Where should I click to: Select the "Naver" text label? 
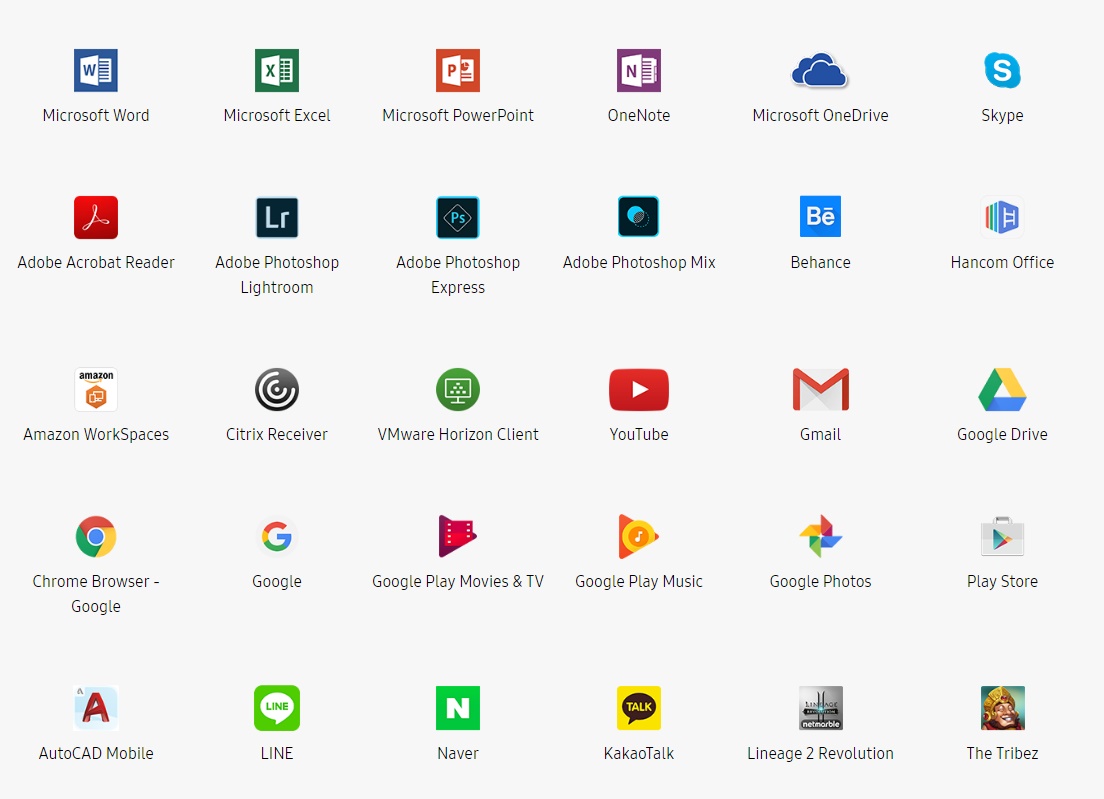click(458, 753)
